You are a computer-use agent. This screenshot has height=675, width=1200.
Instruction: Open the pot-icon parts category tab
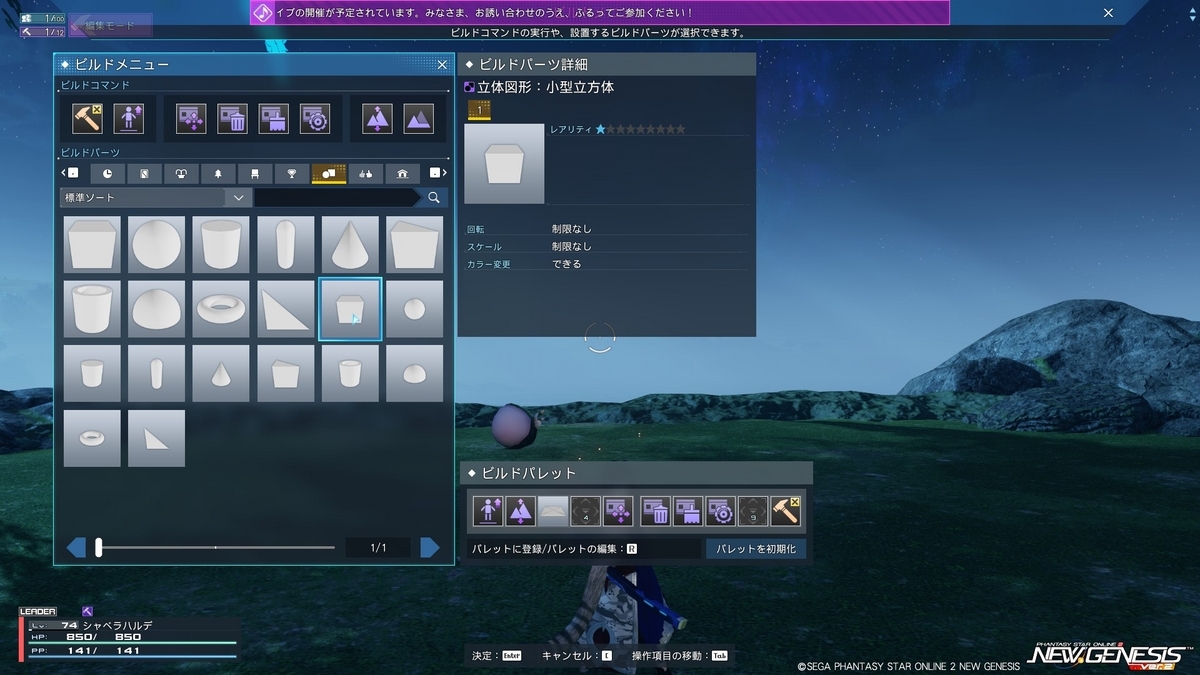[x=181, y=173]
